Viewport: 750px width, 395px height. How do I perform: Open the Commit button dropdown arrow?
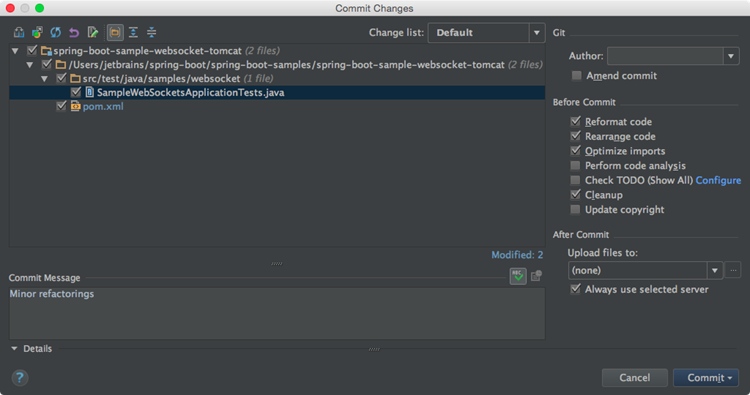[x=730, y=378]
